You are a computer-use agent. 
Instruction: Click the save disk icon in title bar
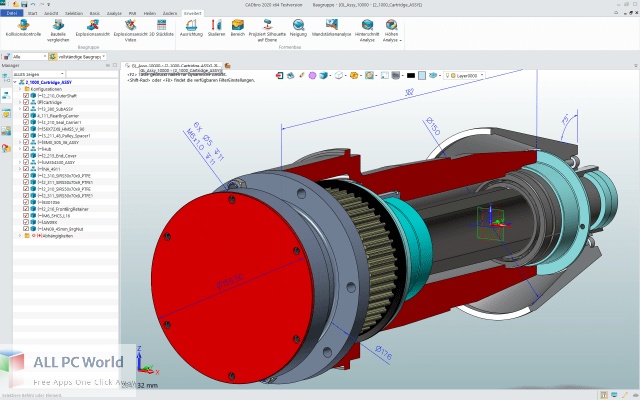24,4
